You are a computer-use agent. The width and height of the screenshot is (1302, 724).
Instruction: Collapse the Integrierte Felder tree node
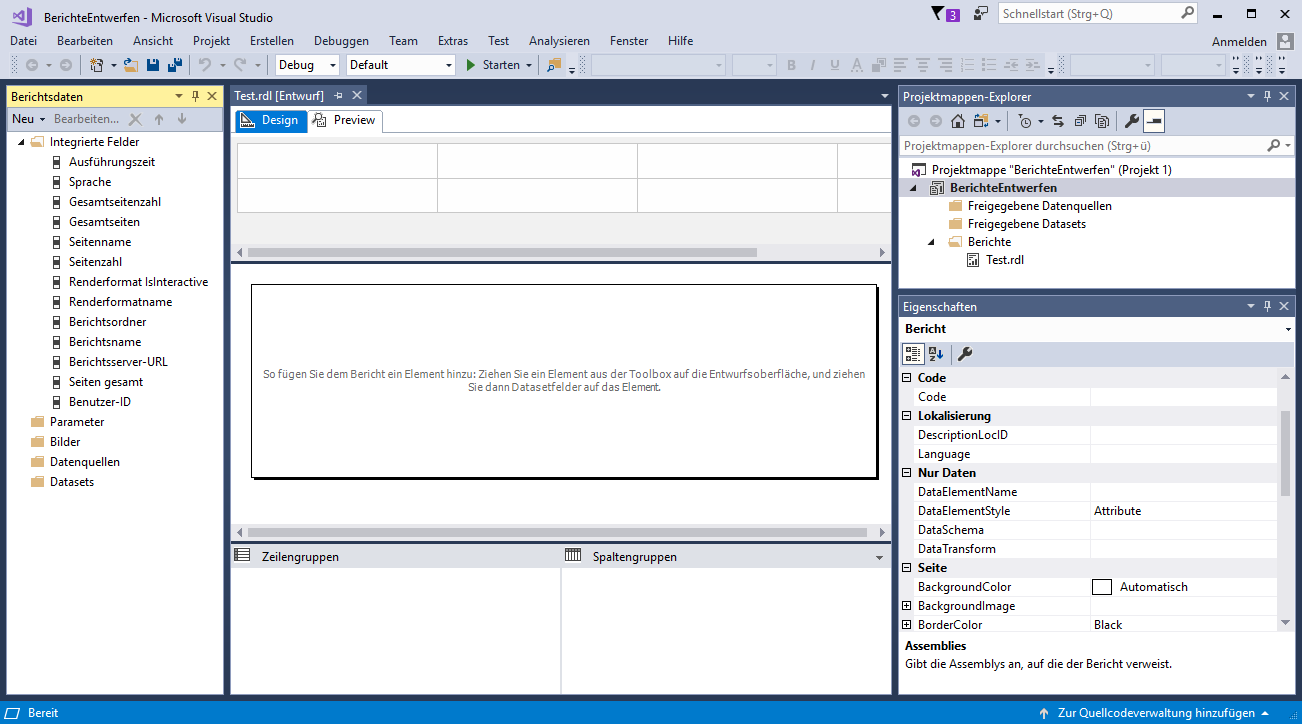point(21,142)
